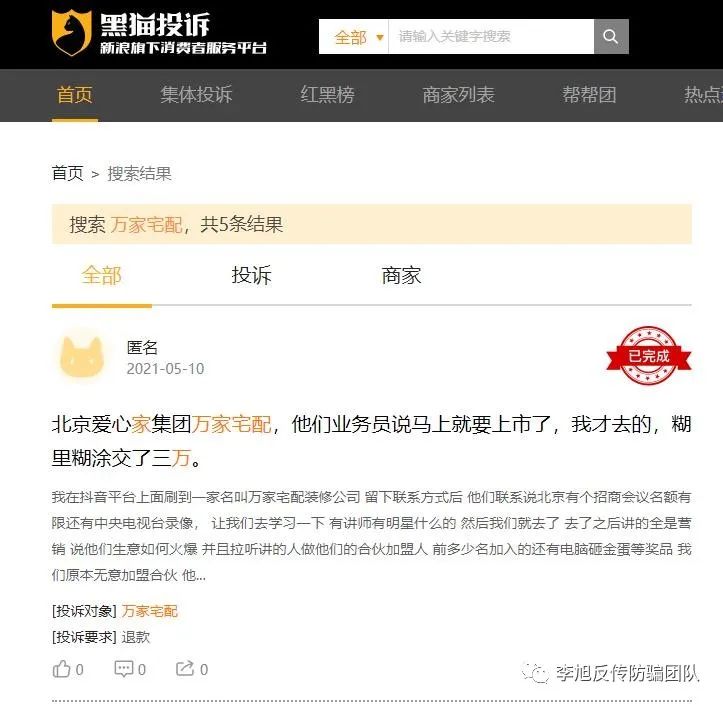This screenshot has height=705, width=723.
Task: Open the 集体投诉 navigation item
Action: pyautogui.click(x=196, y=95)
